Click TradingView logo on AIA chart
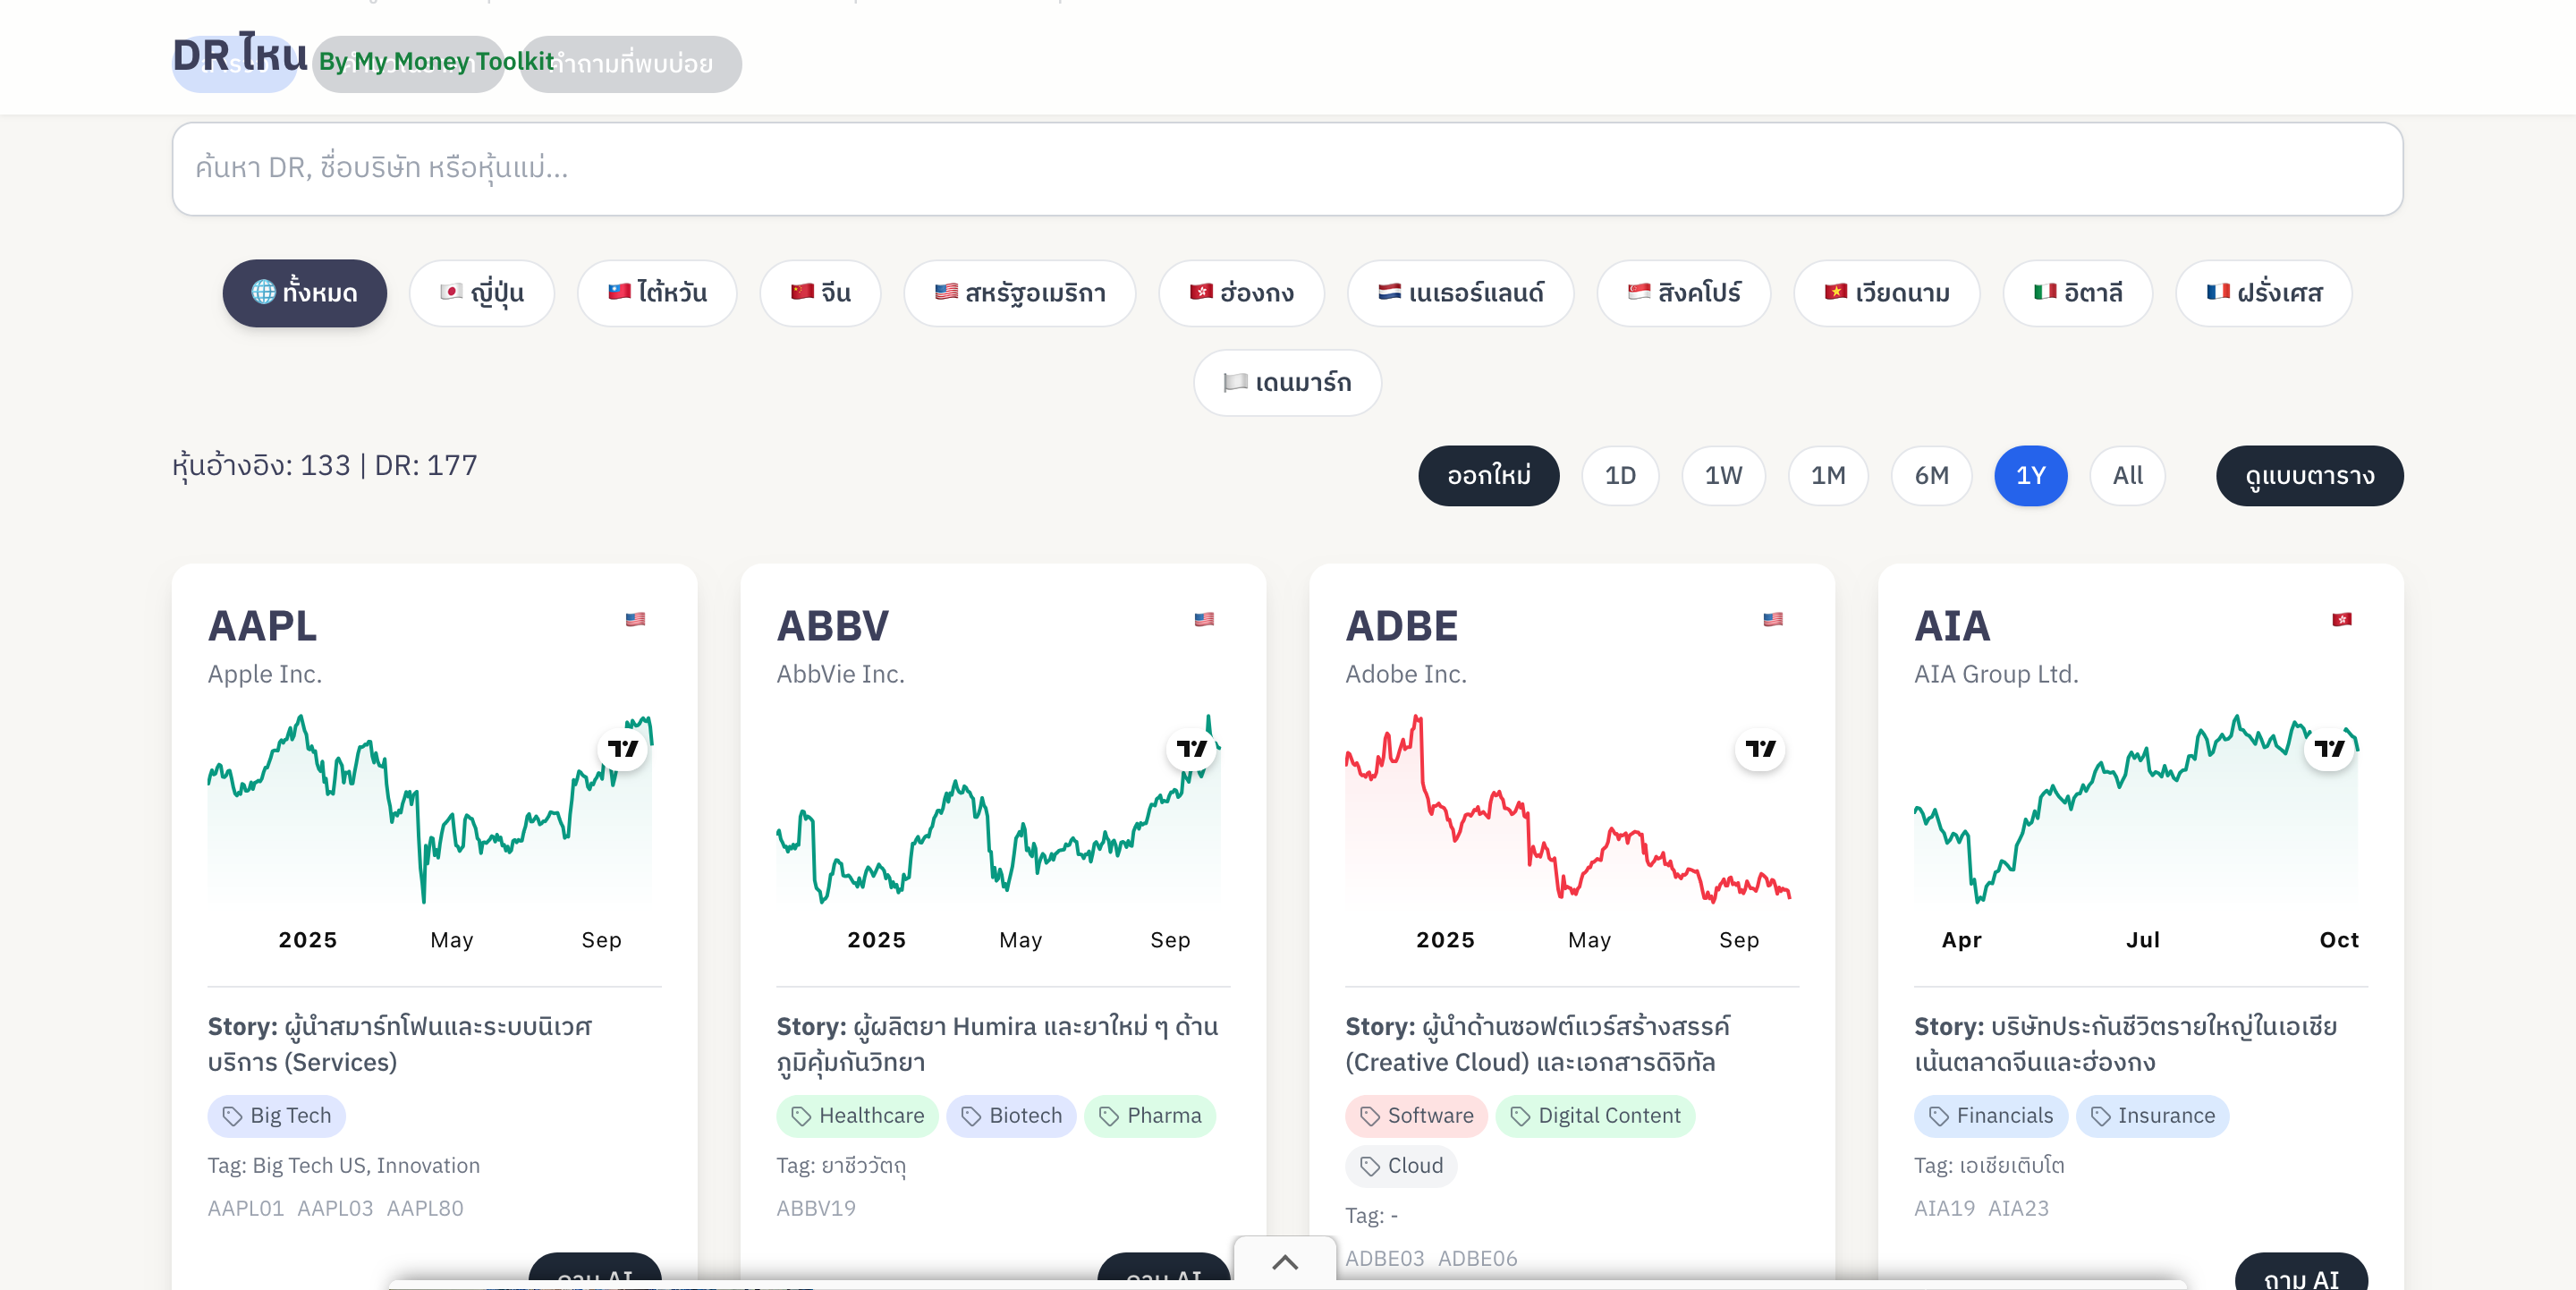This screenshot has width=2576, height=1290. 2329,748
